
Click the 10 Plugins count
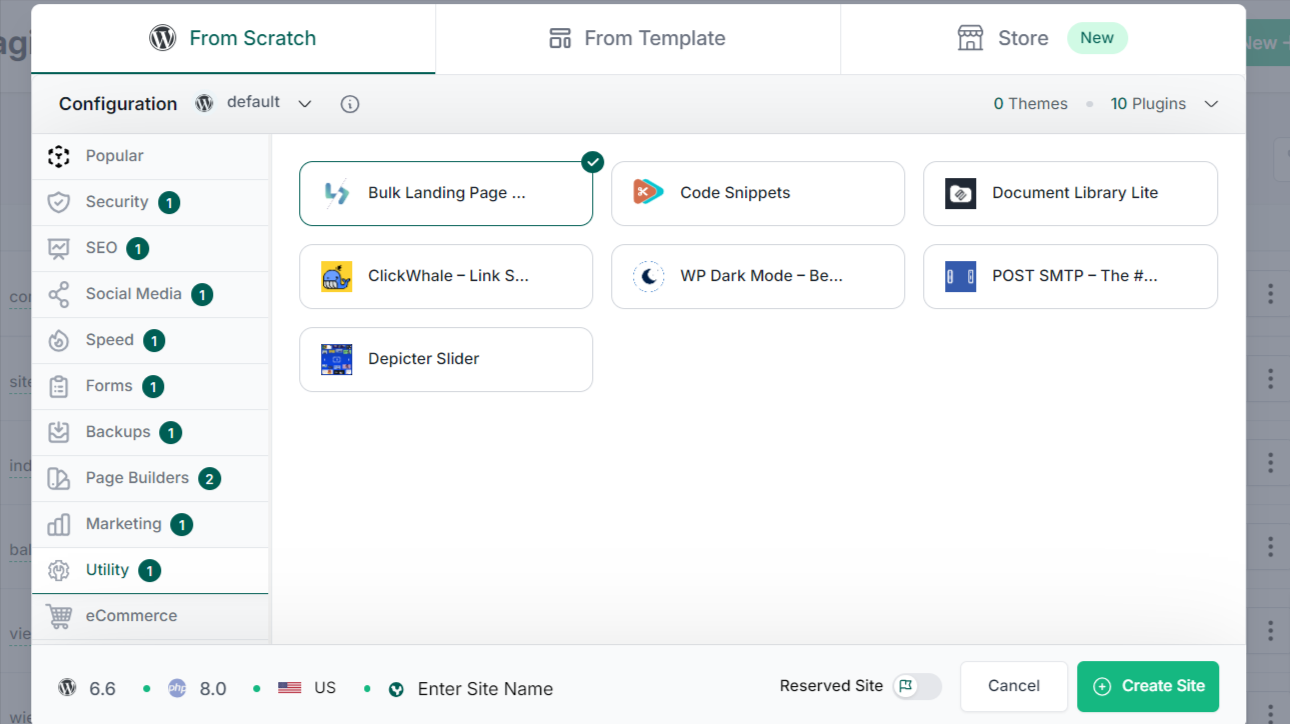(1148, 104)
